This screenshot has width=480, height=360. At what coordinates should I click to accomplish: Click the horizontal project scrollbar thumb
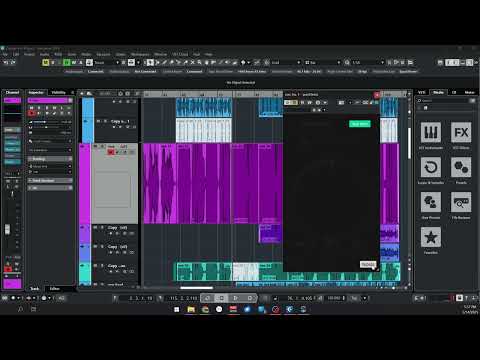click(x=196, y=288)
